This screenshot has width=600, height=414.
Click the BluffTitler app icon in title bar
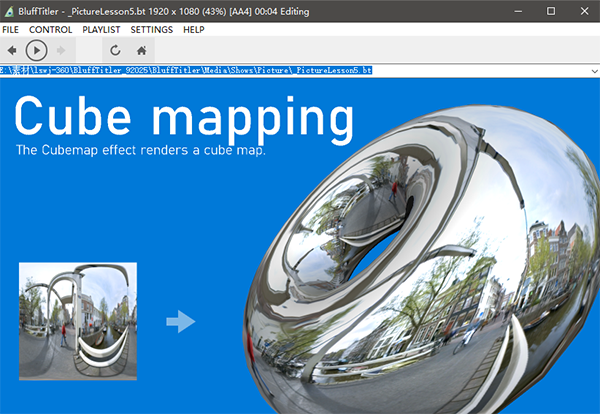(x=9, y=11)
